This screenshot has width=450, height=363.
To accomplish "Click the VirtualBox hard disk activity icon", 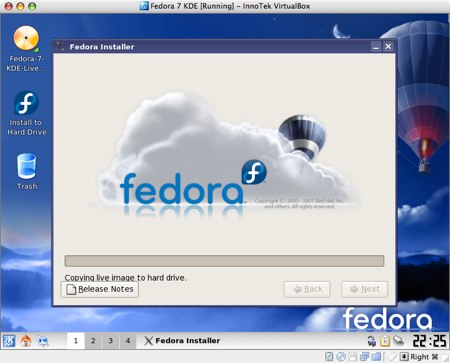I will coord(329,357).
